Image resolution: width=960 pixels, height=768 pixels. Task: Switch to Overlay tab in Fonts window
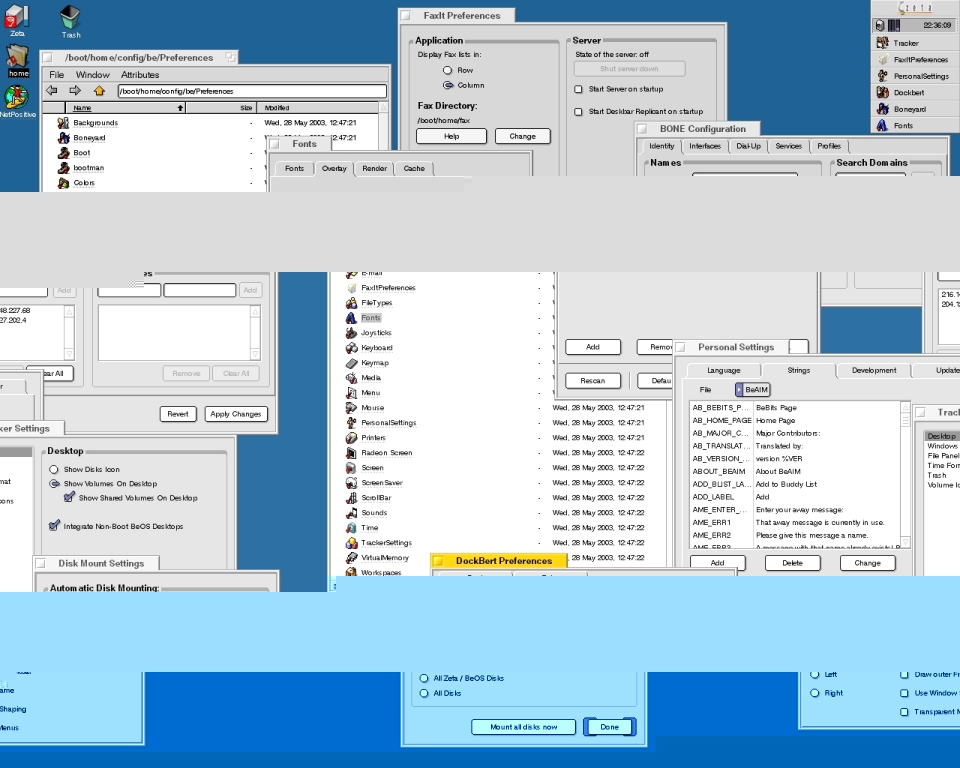(334, 168)
